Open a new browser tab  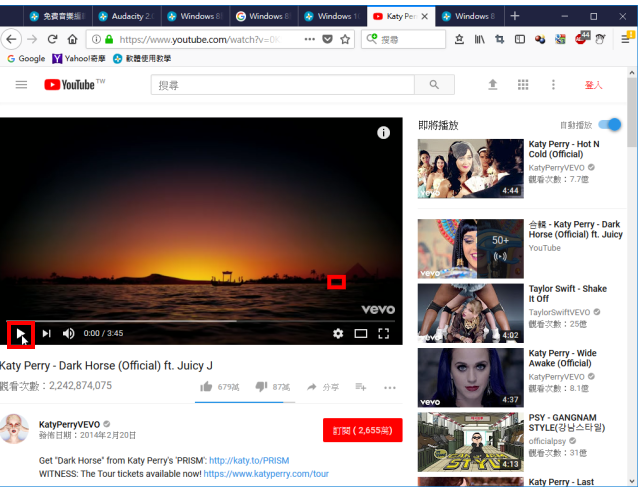[x=515, y=16]
